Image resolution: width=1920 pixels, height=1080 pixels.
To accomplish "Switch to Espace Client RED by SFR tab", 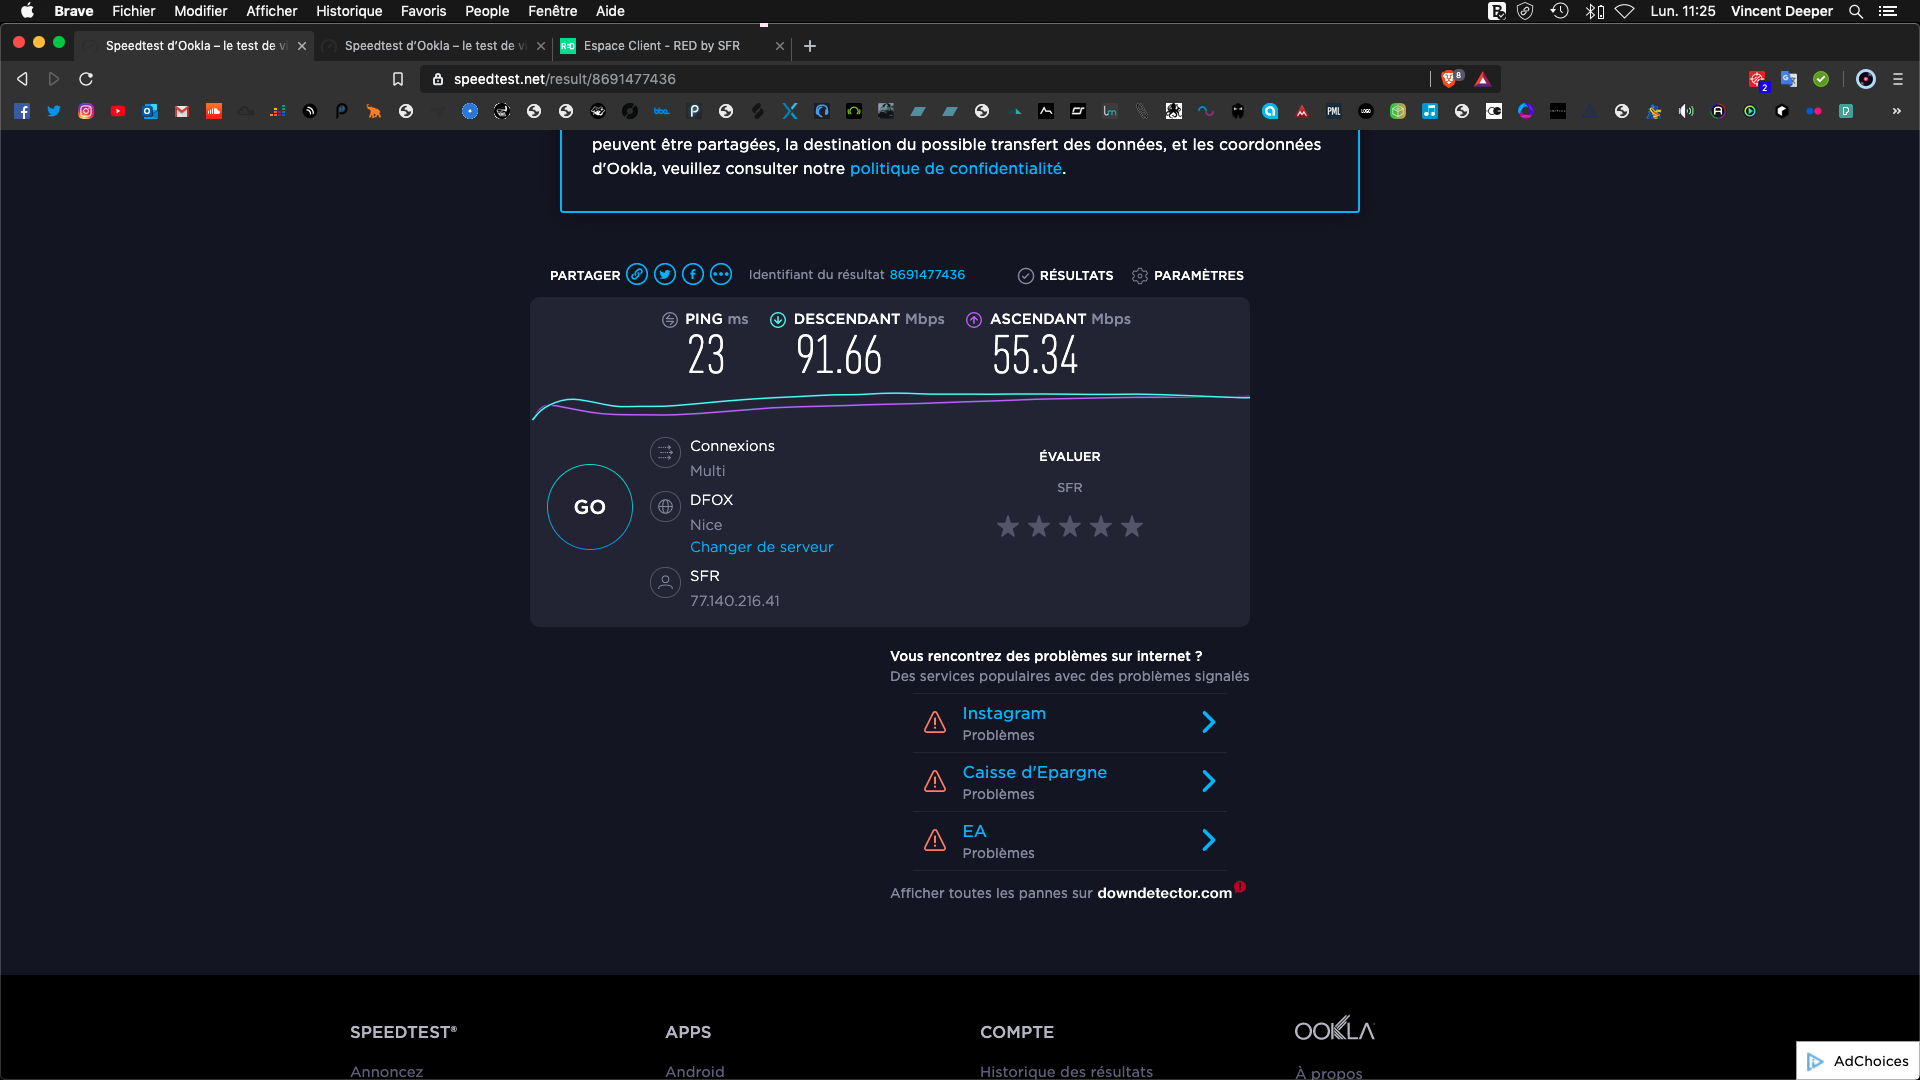I will [x=662, y=46].
